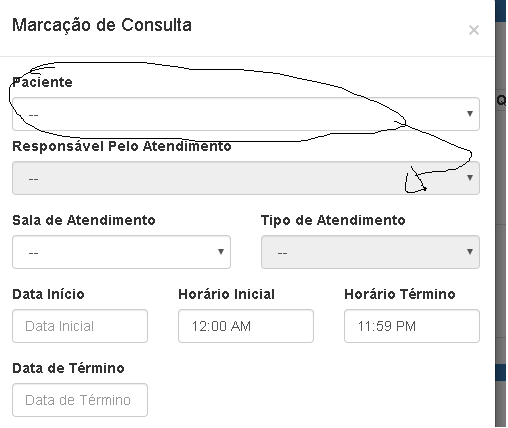Click the 11:59 PM Horário Término field
The width and height of the screenshot is (508, 428).
[x=412, y=326]
